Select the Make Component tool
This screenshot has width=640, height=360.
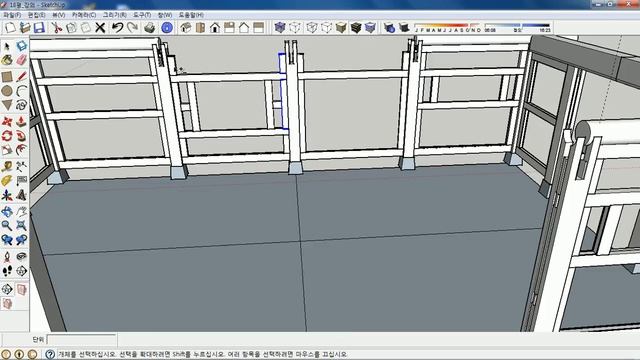(22, 46)
